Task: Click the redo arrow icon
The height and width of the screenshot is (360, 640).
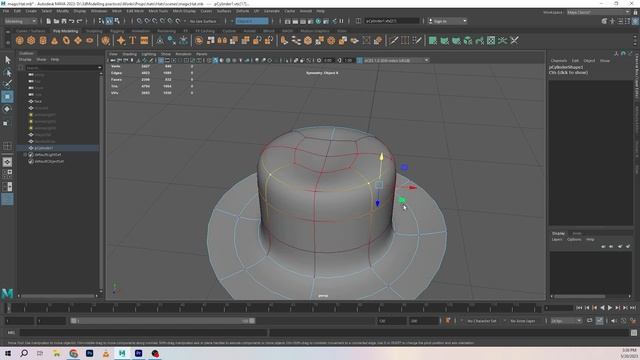Action: click(80, 21)
